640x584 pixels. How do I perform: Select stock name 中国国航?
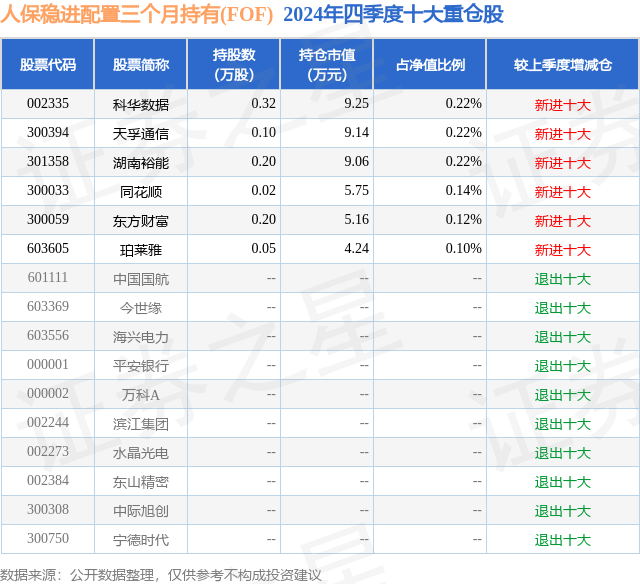141,279
